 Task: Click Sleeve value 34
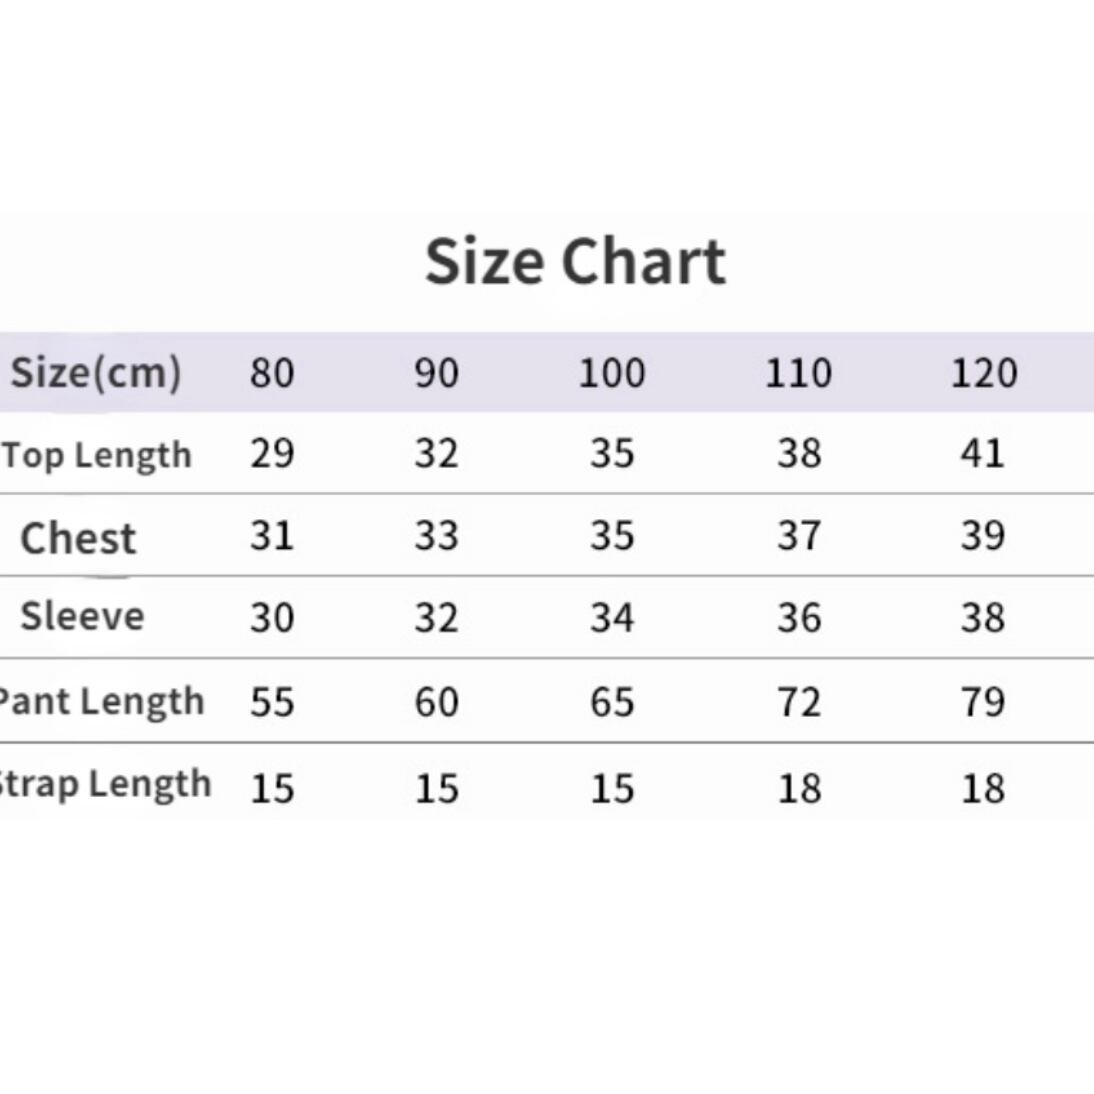click(x=612, y=618)
